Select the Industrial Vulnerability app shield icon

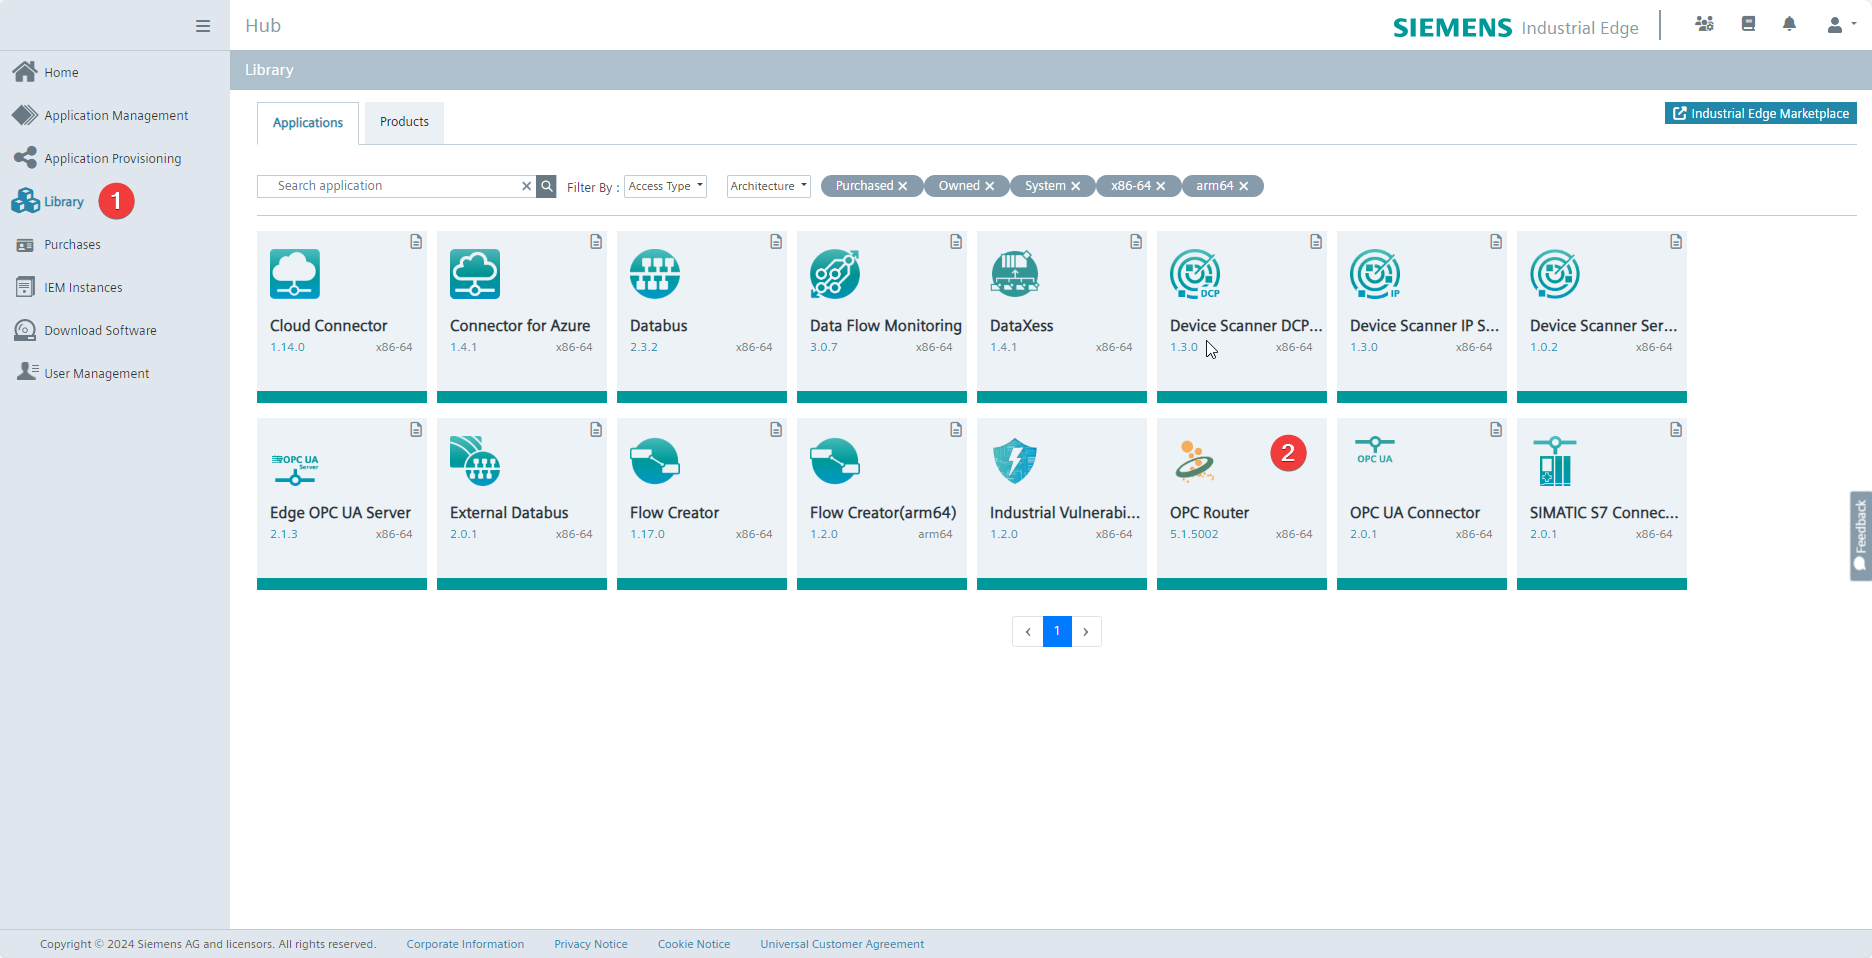pos(1015,461)
